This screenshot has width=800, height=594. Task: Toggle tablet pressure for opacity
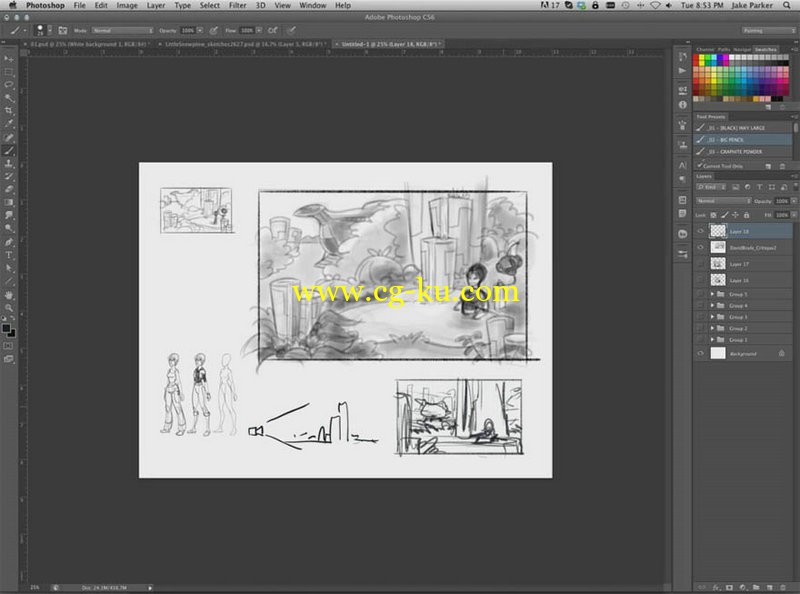click(214, 31)
